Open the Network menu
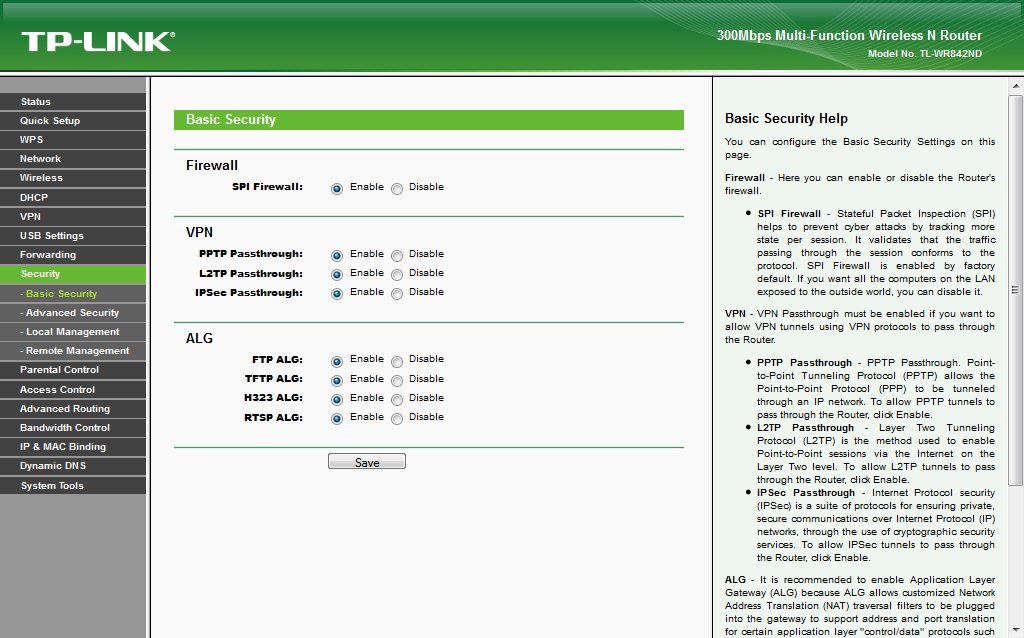Viewport: 1024px width, 638px height. [x=73, y=159]
